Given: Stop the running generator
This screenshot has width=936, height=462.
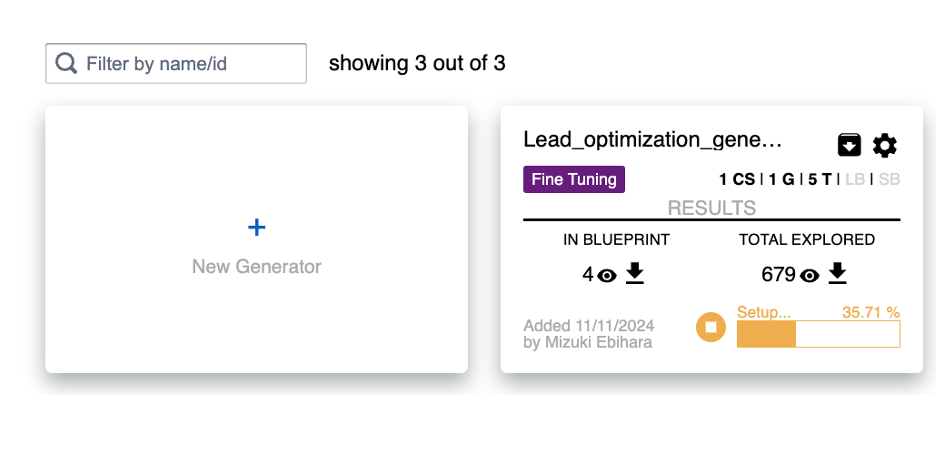Looking at the screenshot, I should coord(711,327).
